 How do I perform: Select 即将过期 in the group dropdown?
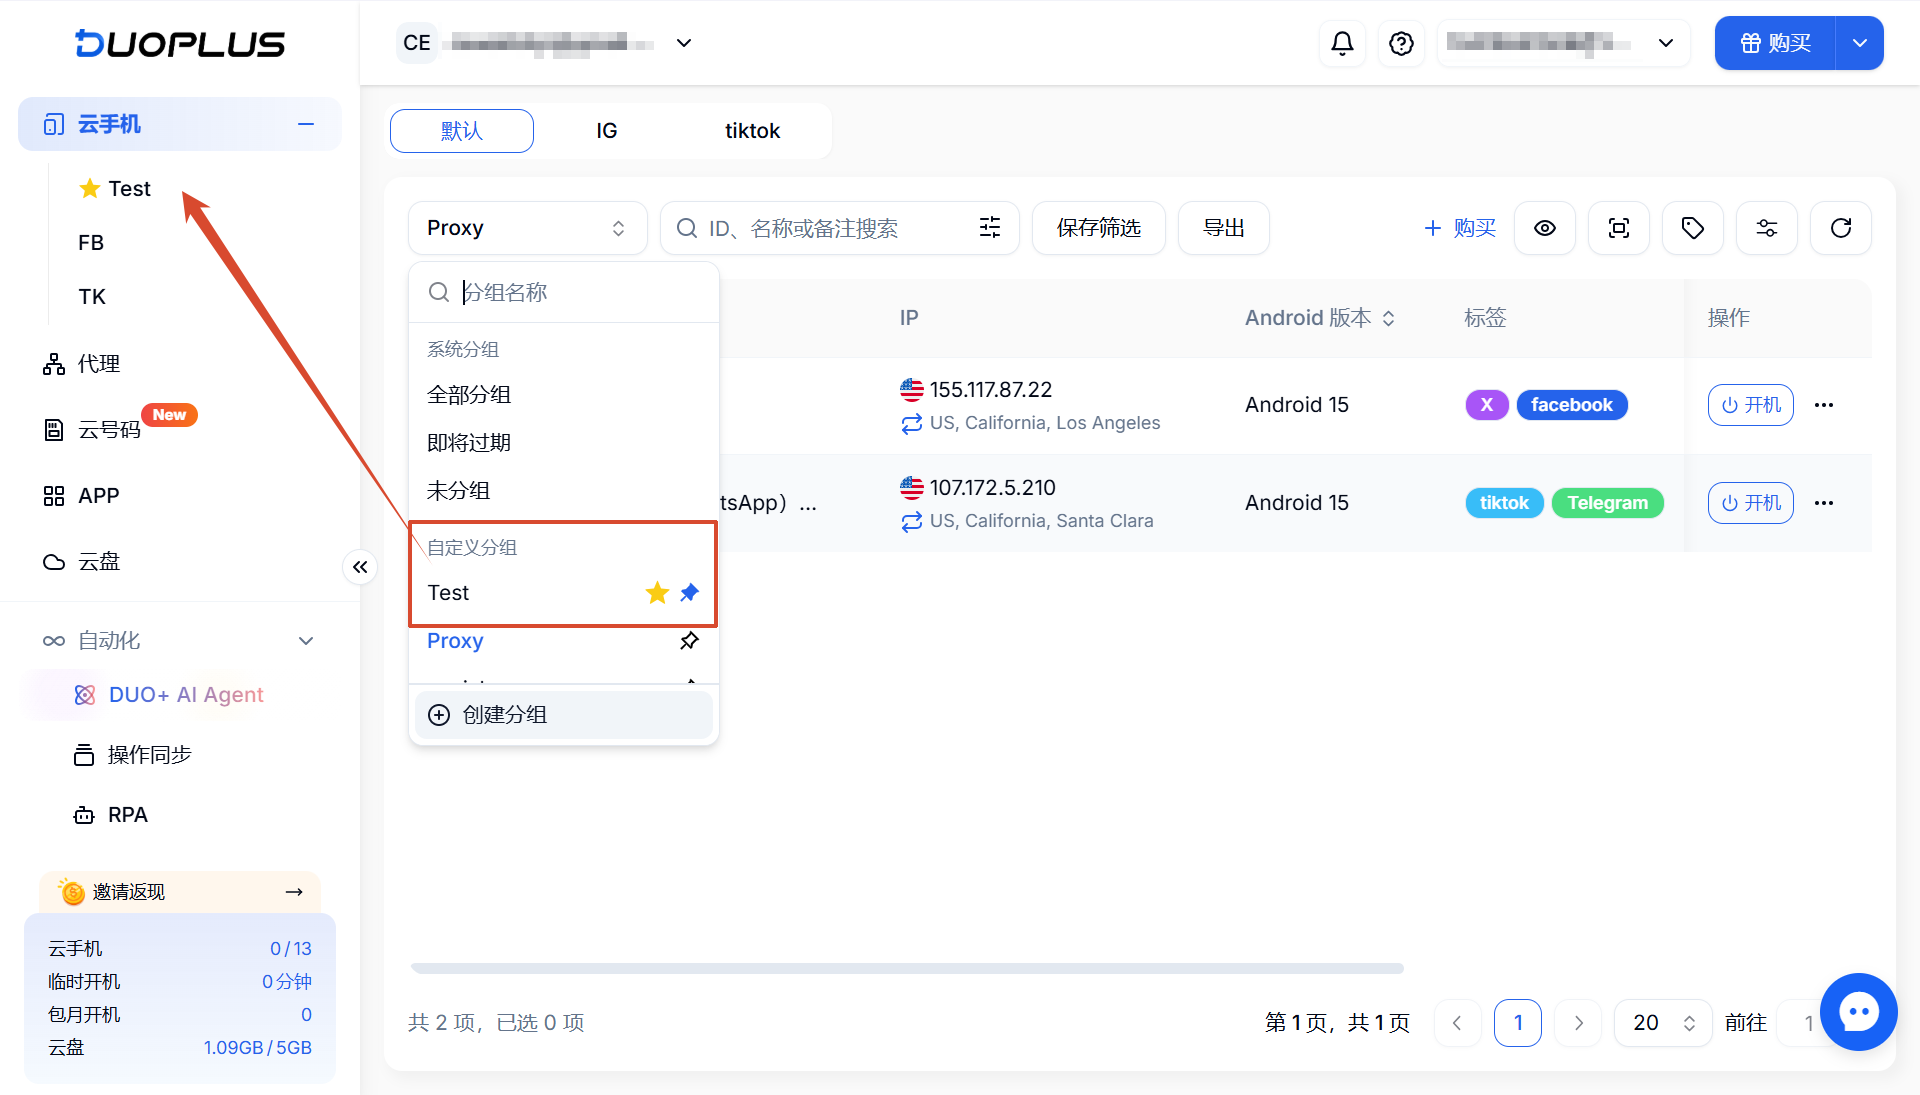(564, 443)
